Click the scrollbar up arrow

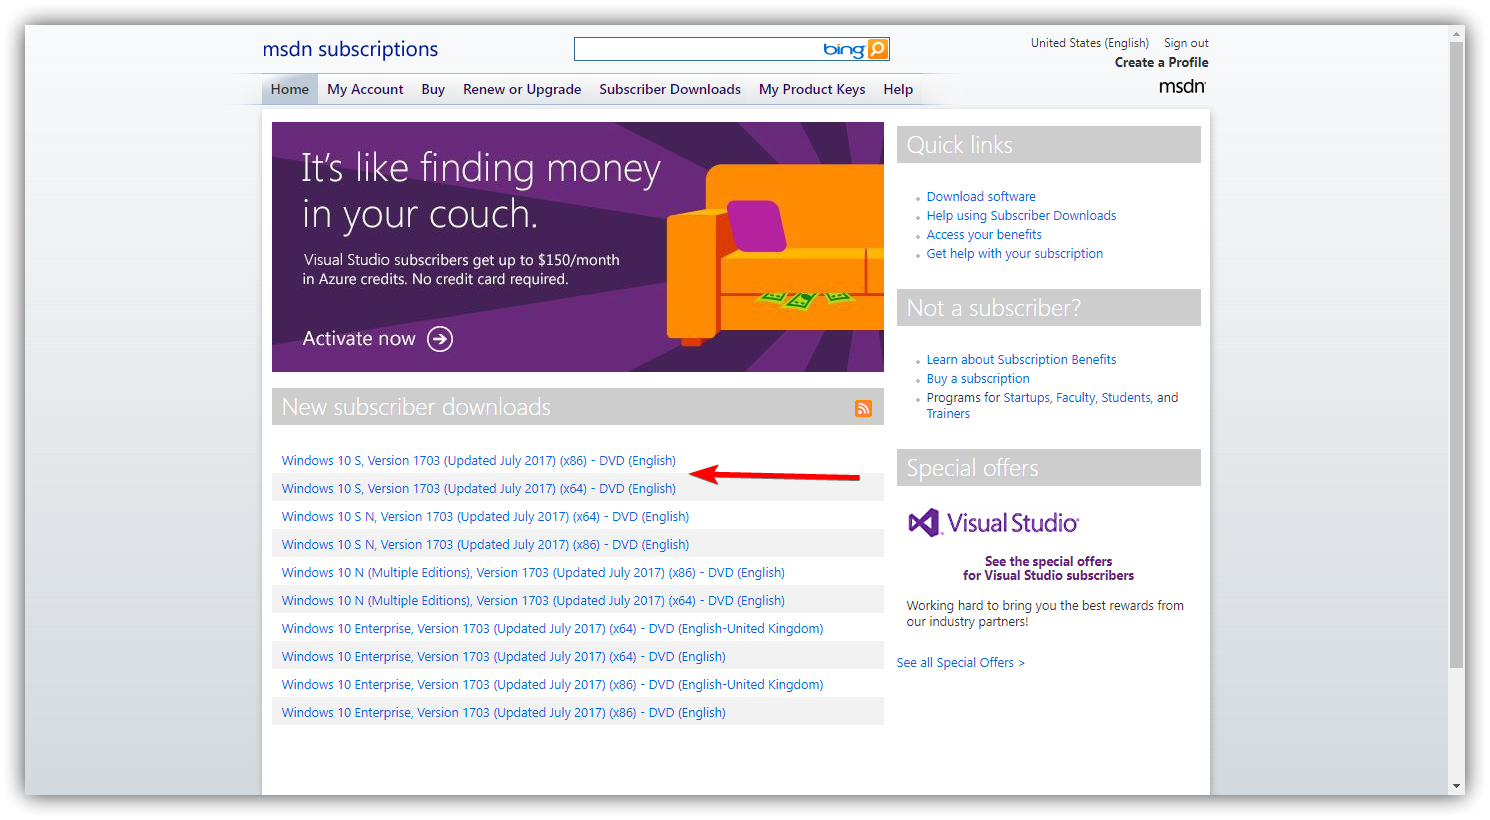[1457, 34]
